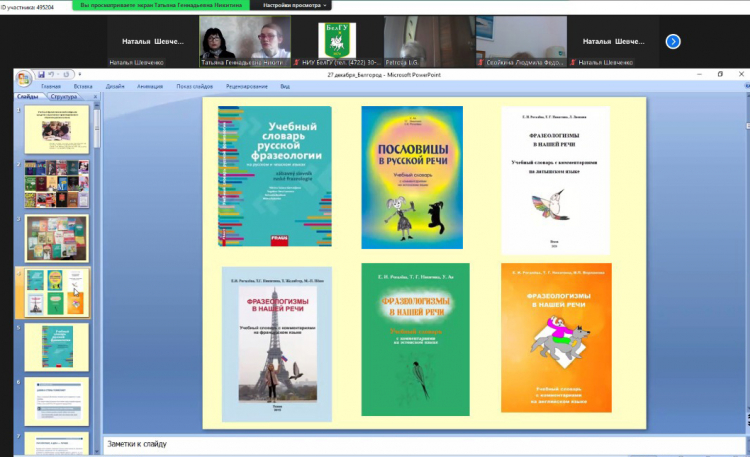
Task: Switch to the Дизайн ribbon tab
Action: (115, 86)
